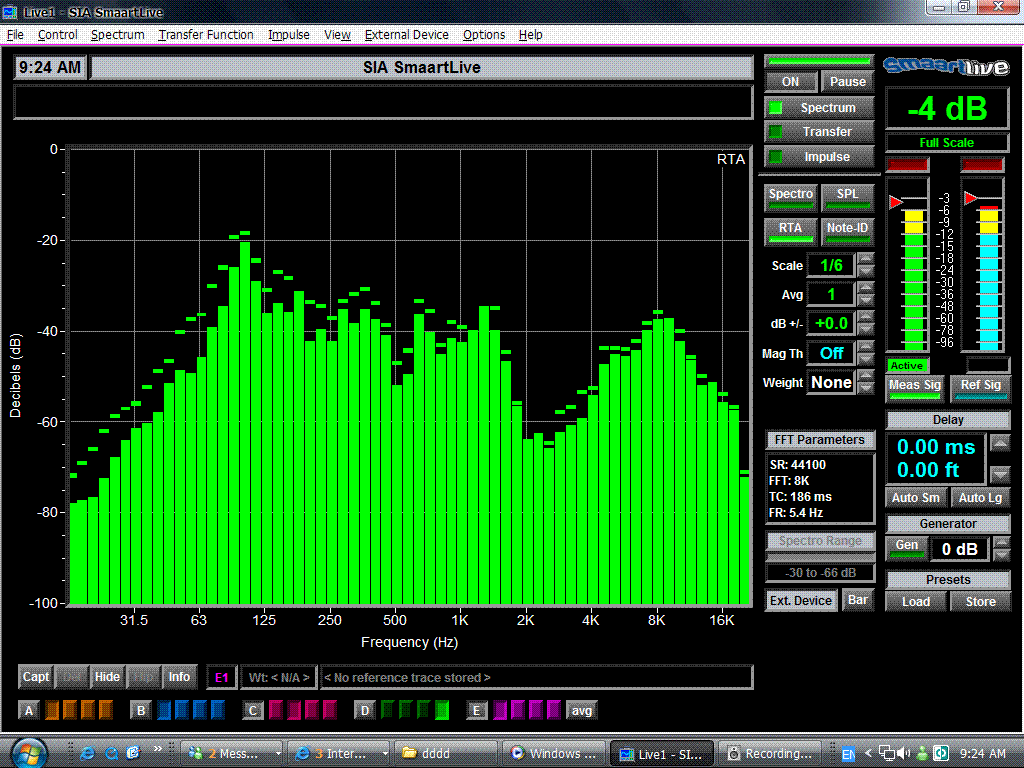Open the FFT Parameters settings
1024x768 pixels.
click(x=820, y=440)
